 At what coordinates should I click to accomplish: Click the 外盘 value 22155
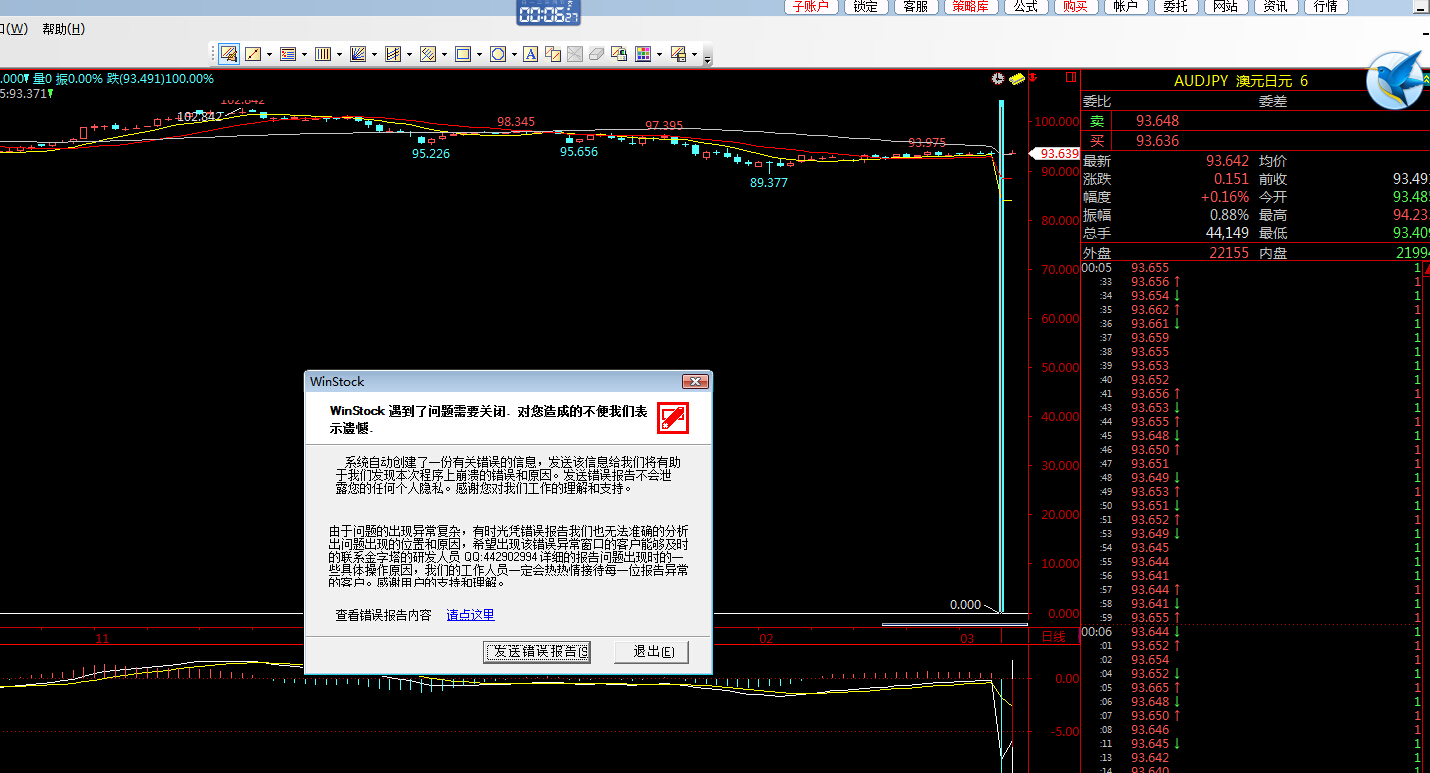1229,253
